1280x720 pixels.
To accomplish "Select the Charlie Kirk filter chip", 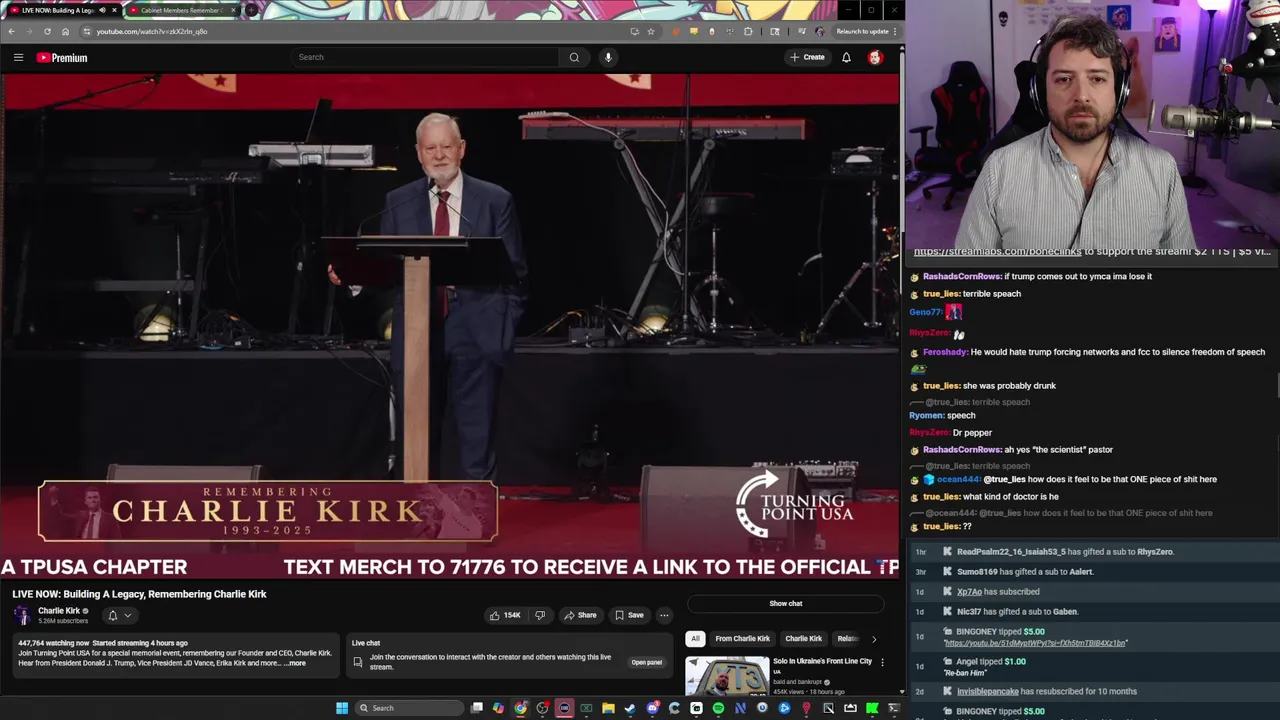I will click(x=803, y=638).
